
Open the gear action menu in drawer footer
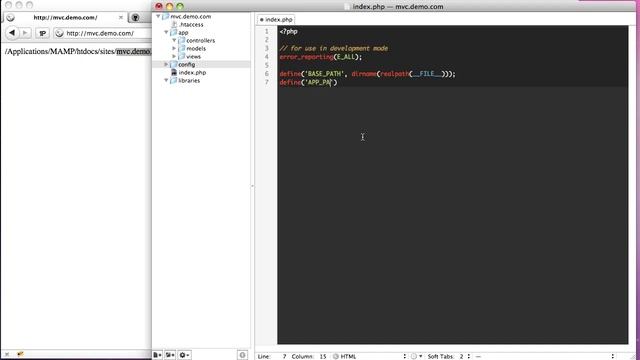[184, 355]
